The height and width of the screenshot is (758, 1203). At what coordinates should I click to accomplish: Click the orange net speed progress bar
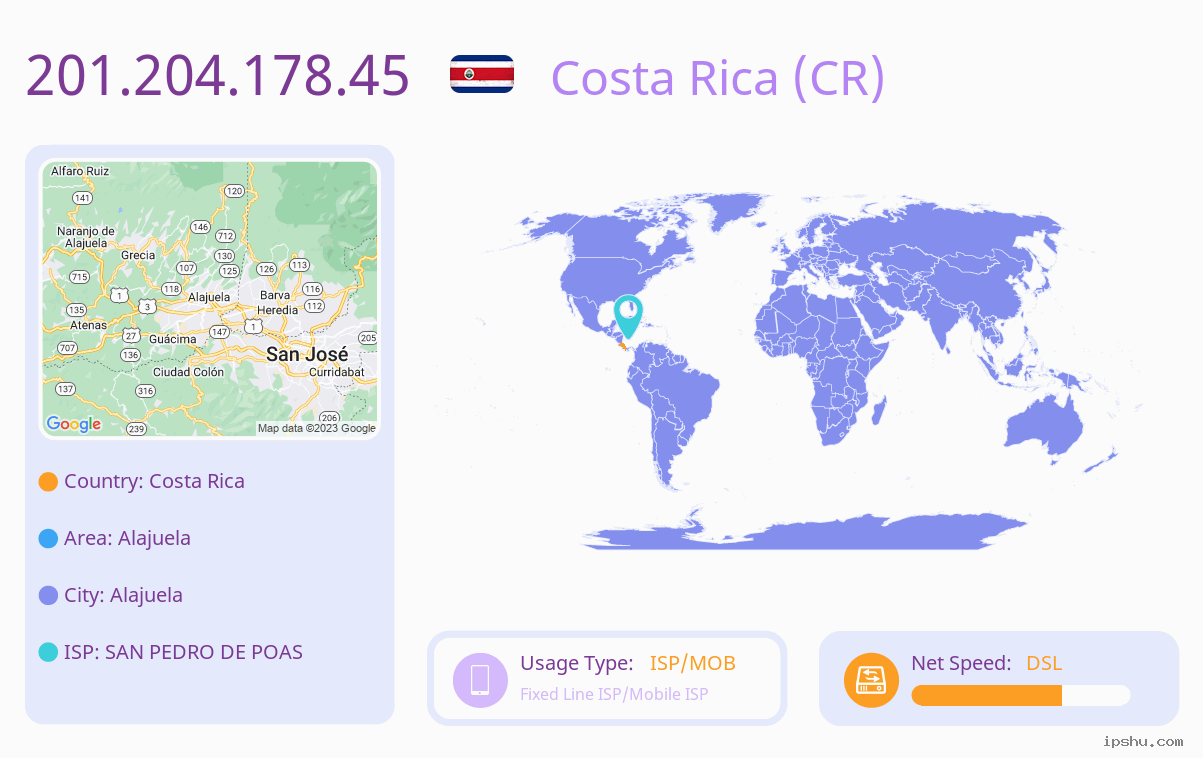click(1021, 695)
